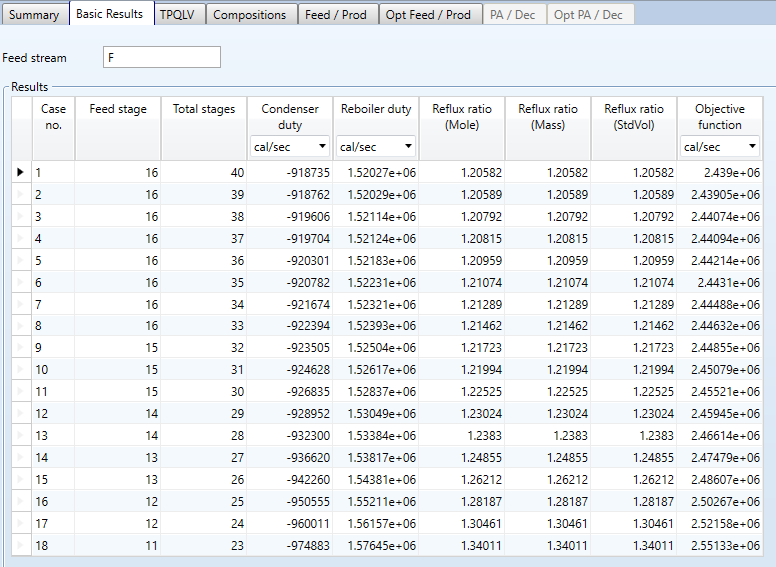Screen dimensions: 776x567
Task: Click the Feed stream input field
Action: (162, 57)
